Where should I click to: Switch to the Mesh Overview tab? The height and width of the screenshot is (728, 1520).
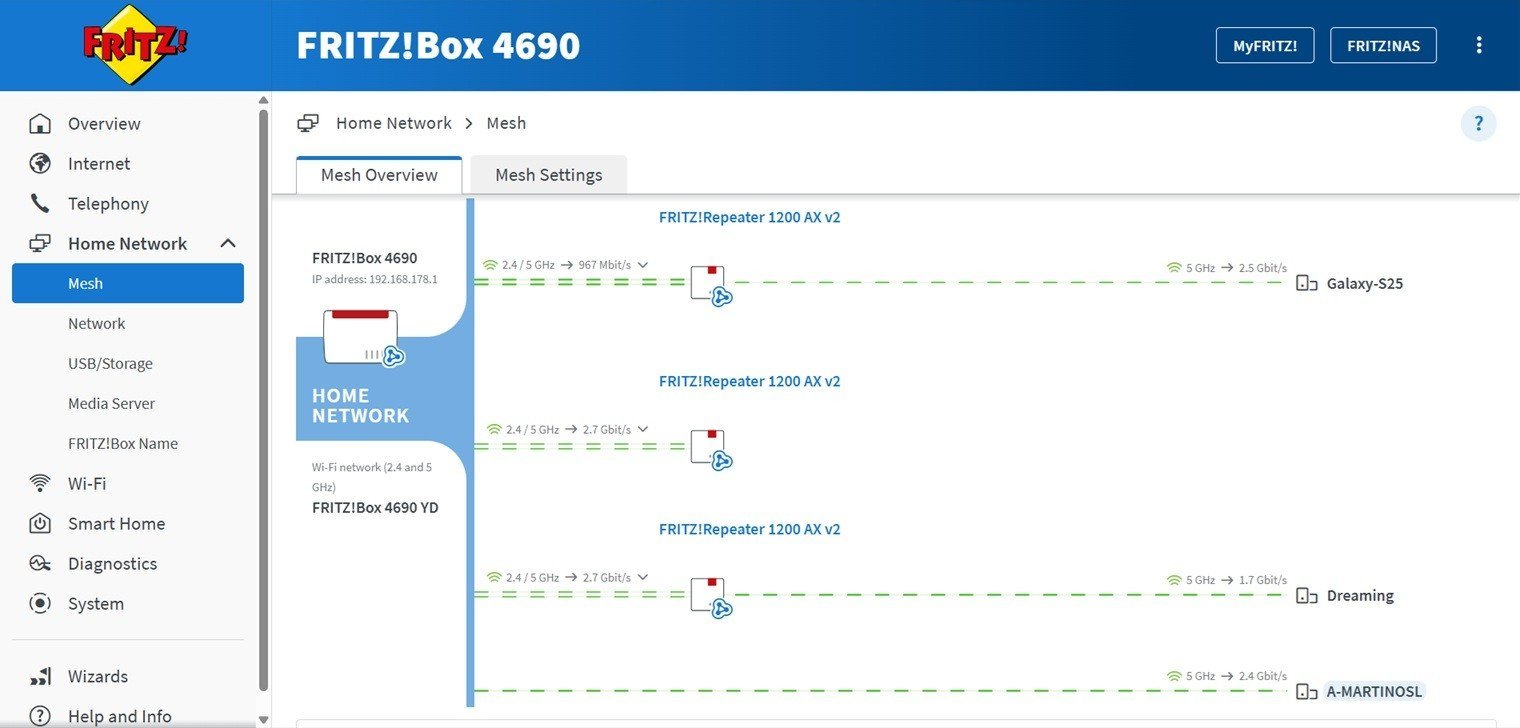pyautogui.click(x=379, y=175)
